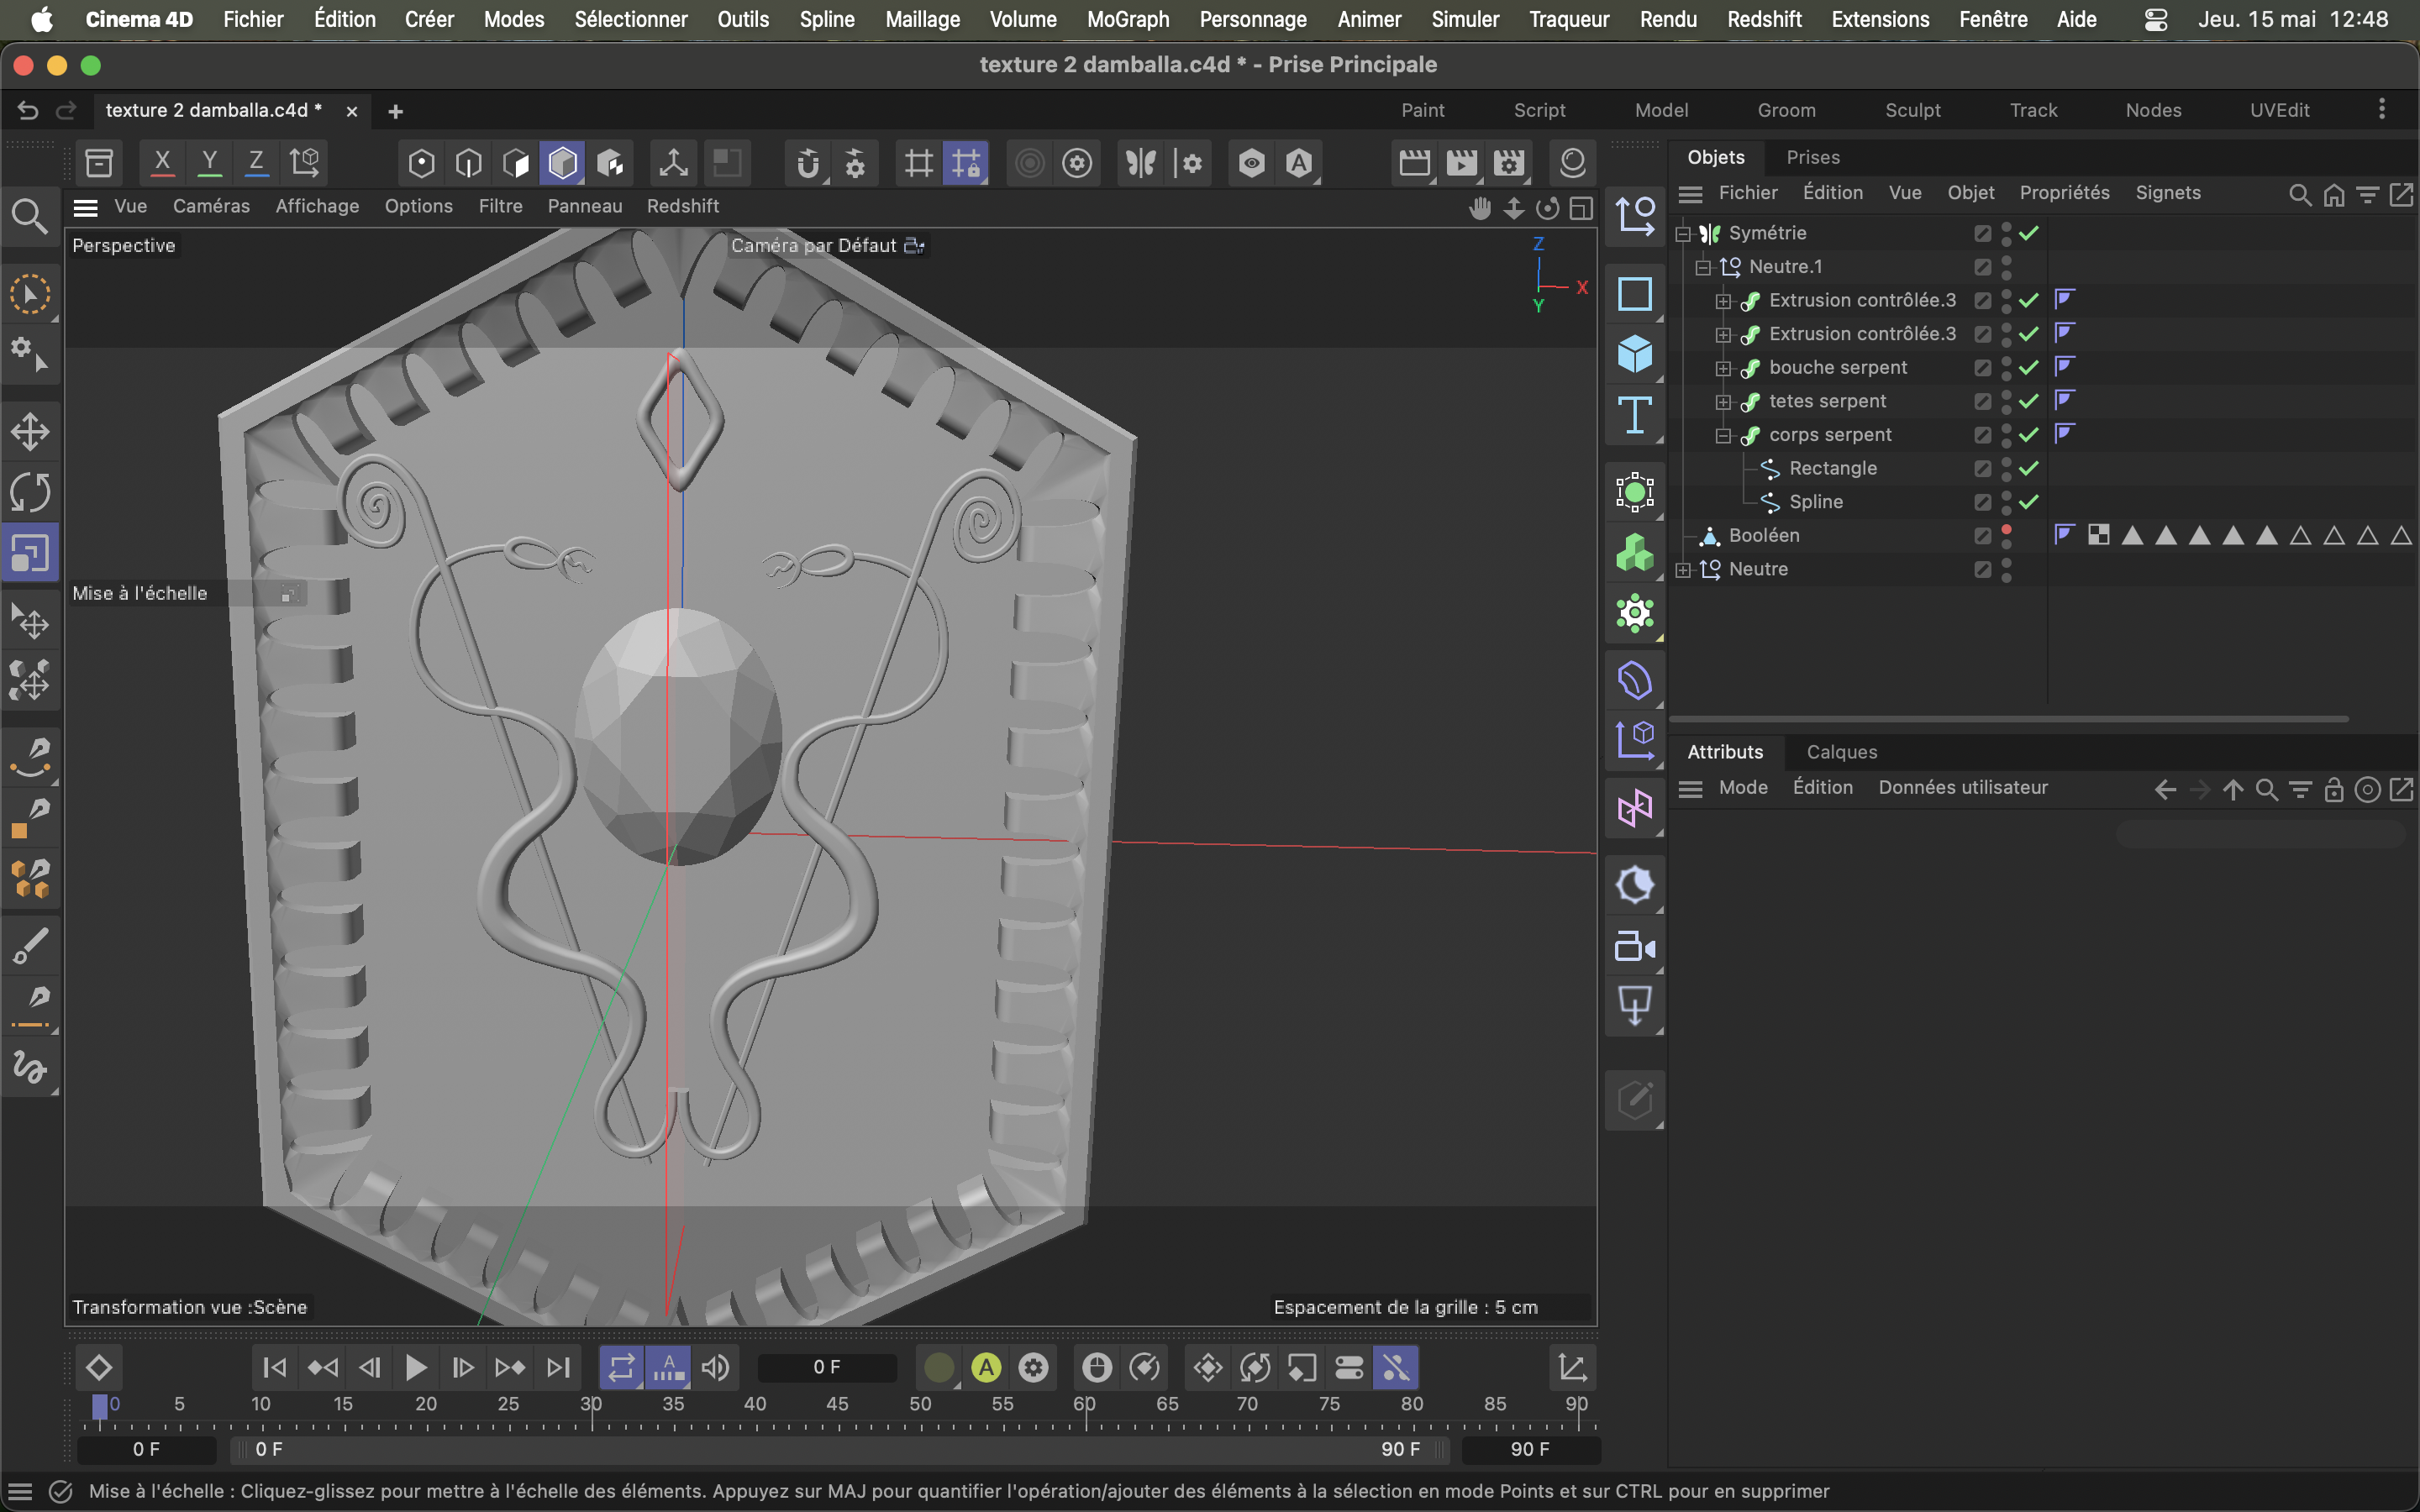Go to end of animation
Screen dimensions: 2420x1512
pos(558,1367)
